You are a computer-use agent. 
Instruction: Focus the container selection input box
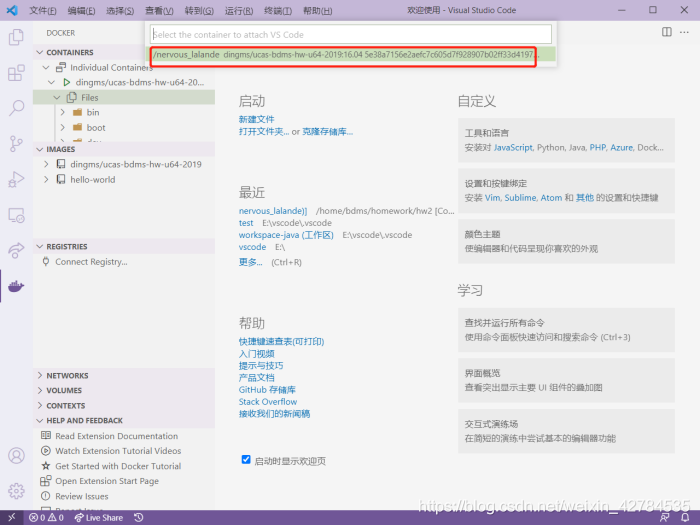350,34
